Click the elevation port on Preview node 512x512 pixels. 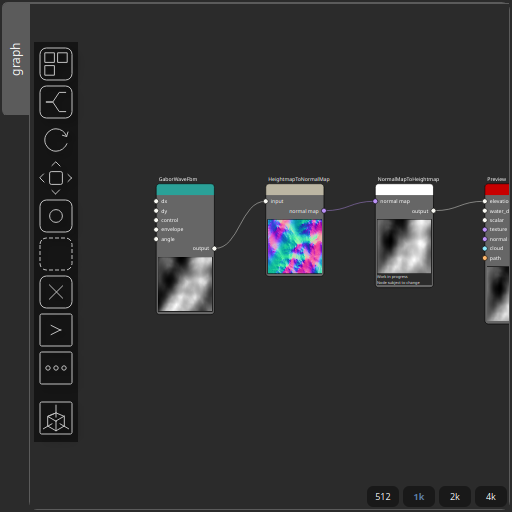[x=485, y=201]
